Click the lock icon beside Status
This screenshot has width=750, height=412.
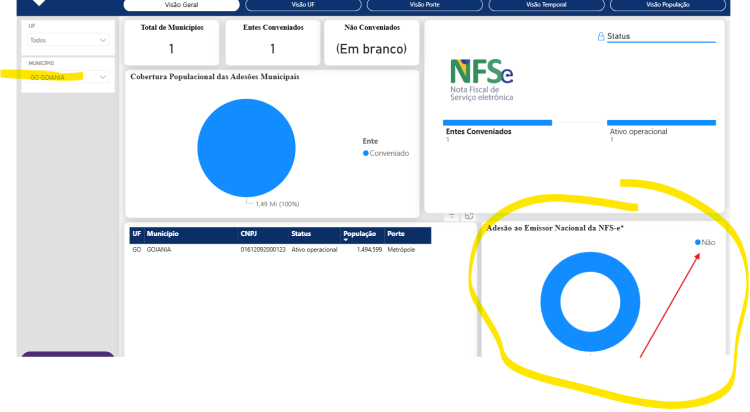pos(601,36)
